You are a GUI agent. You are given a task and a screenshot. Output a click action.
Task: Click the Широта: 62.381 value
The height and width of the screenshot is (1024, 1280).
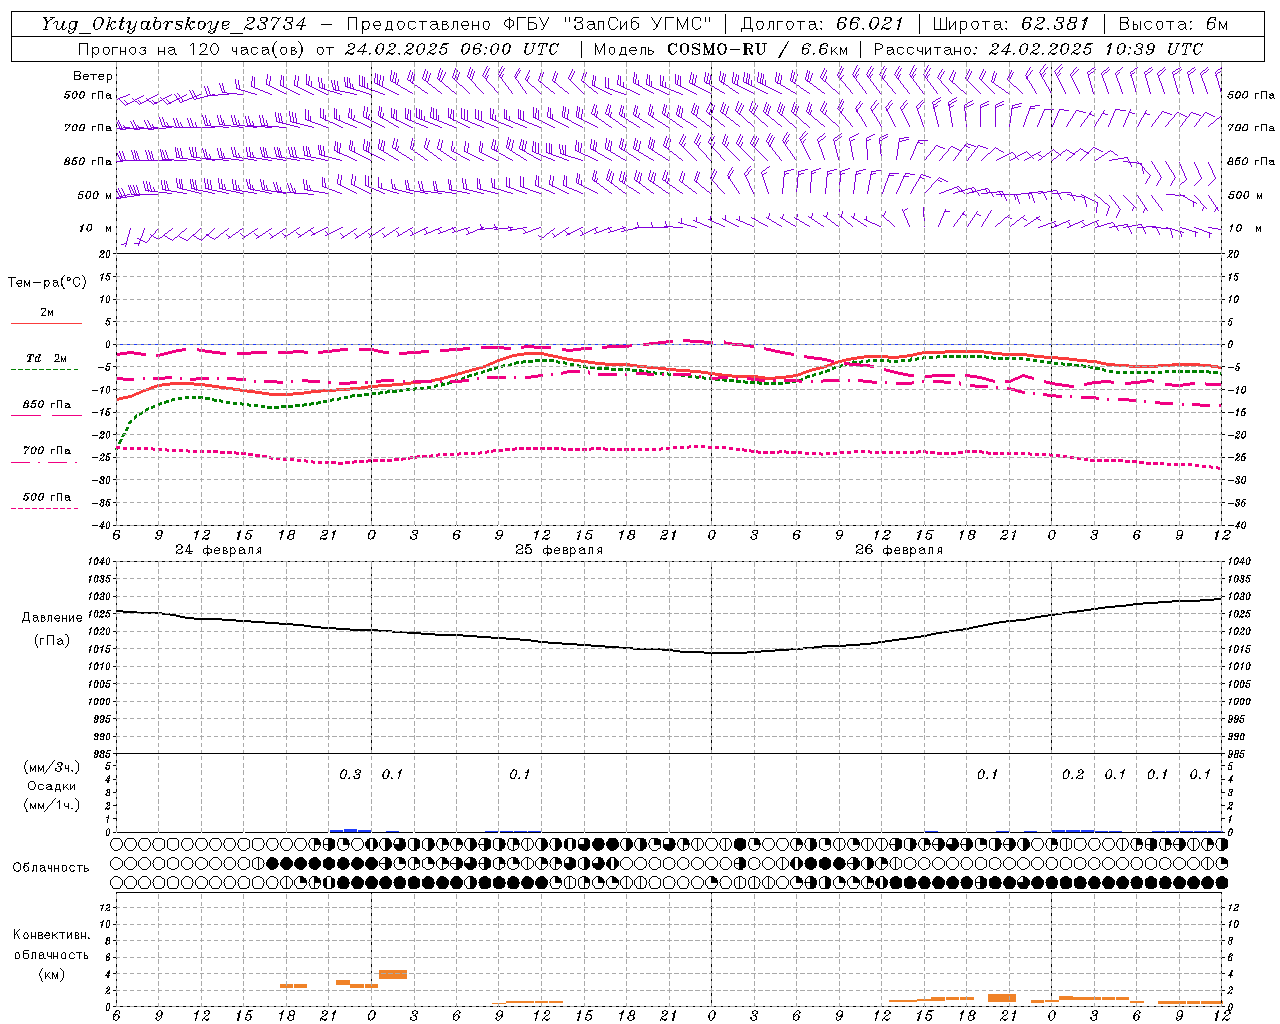coord(1011,24)
